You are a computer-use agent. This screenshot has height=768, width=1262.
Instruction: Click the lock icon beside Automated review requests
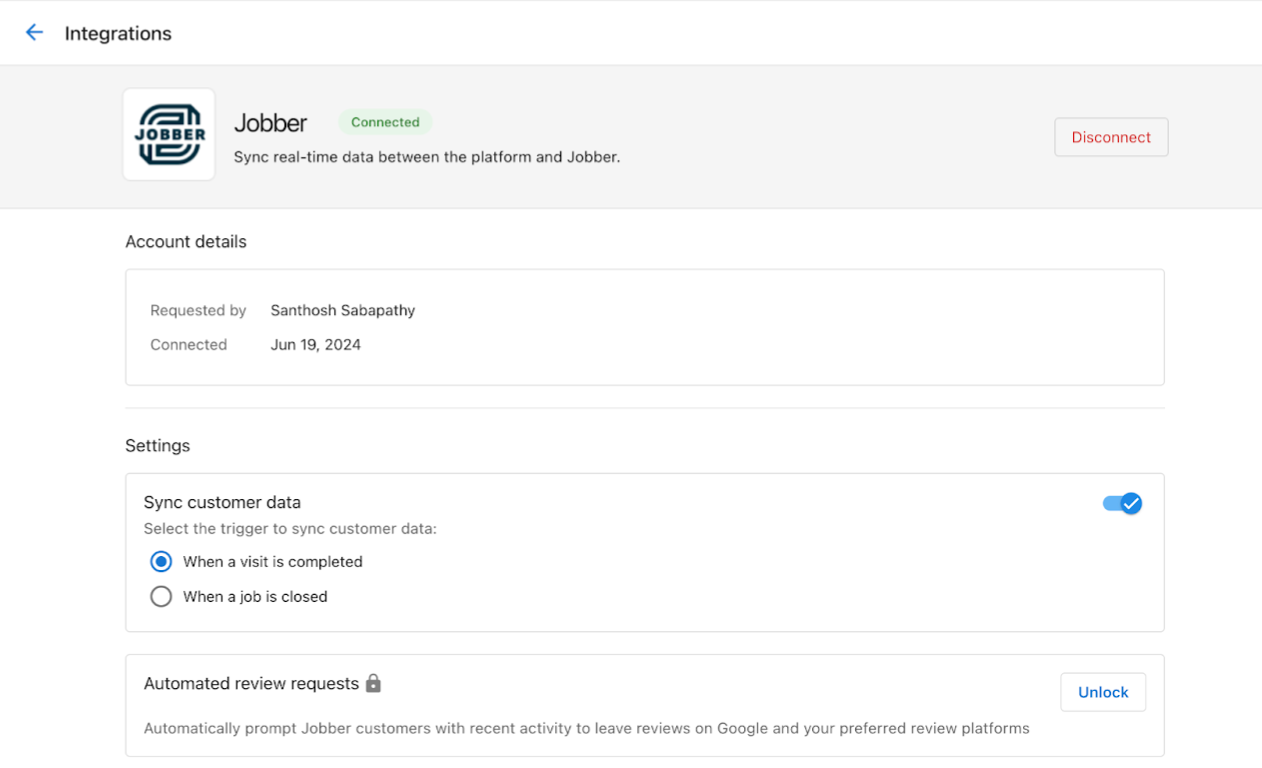[x=375, y=683]
